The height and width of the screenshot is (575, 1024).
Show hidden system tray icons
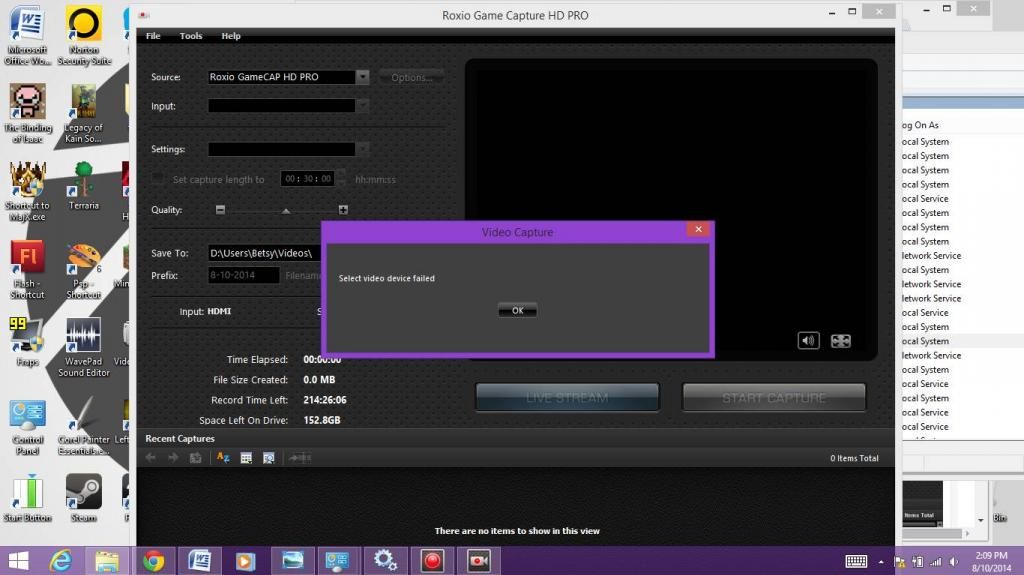pos(881,562)
